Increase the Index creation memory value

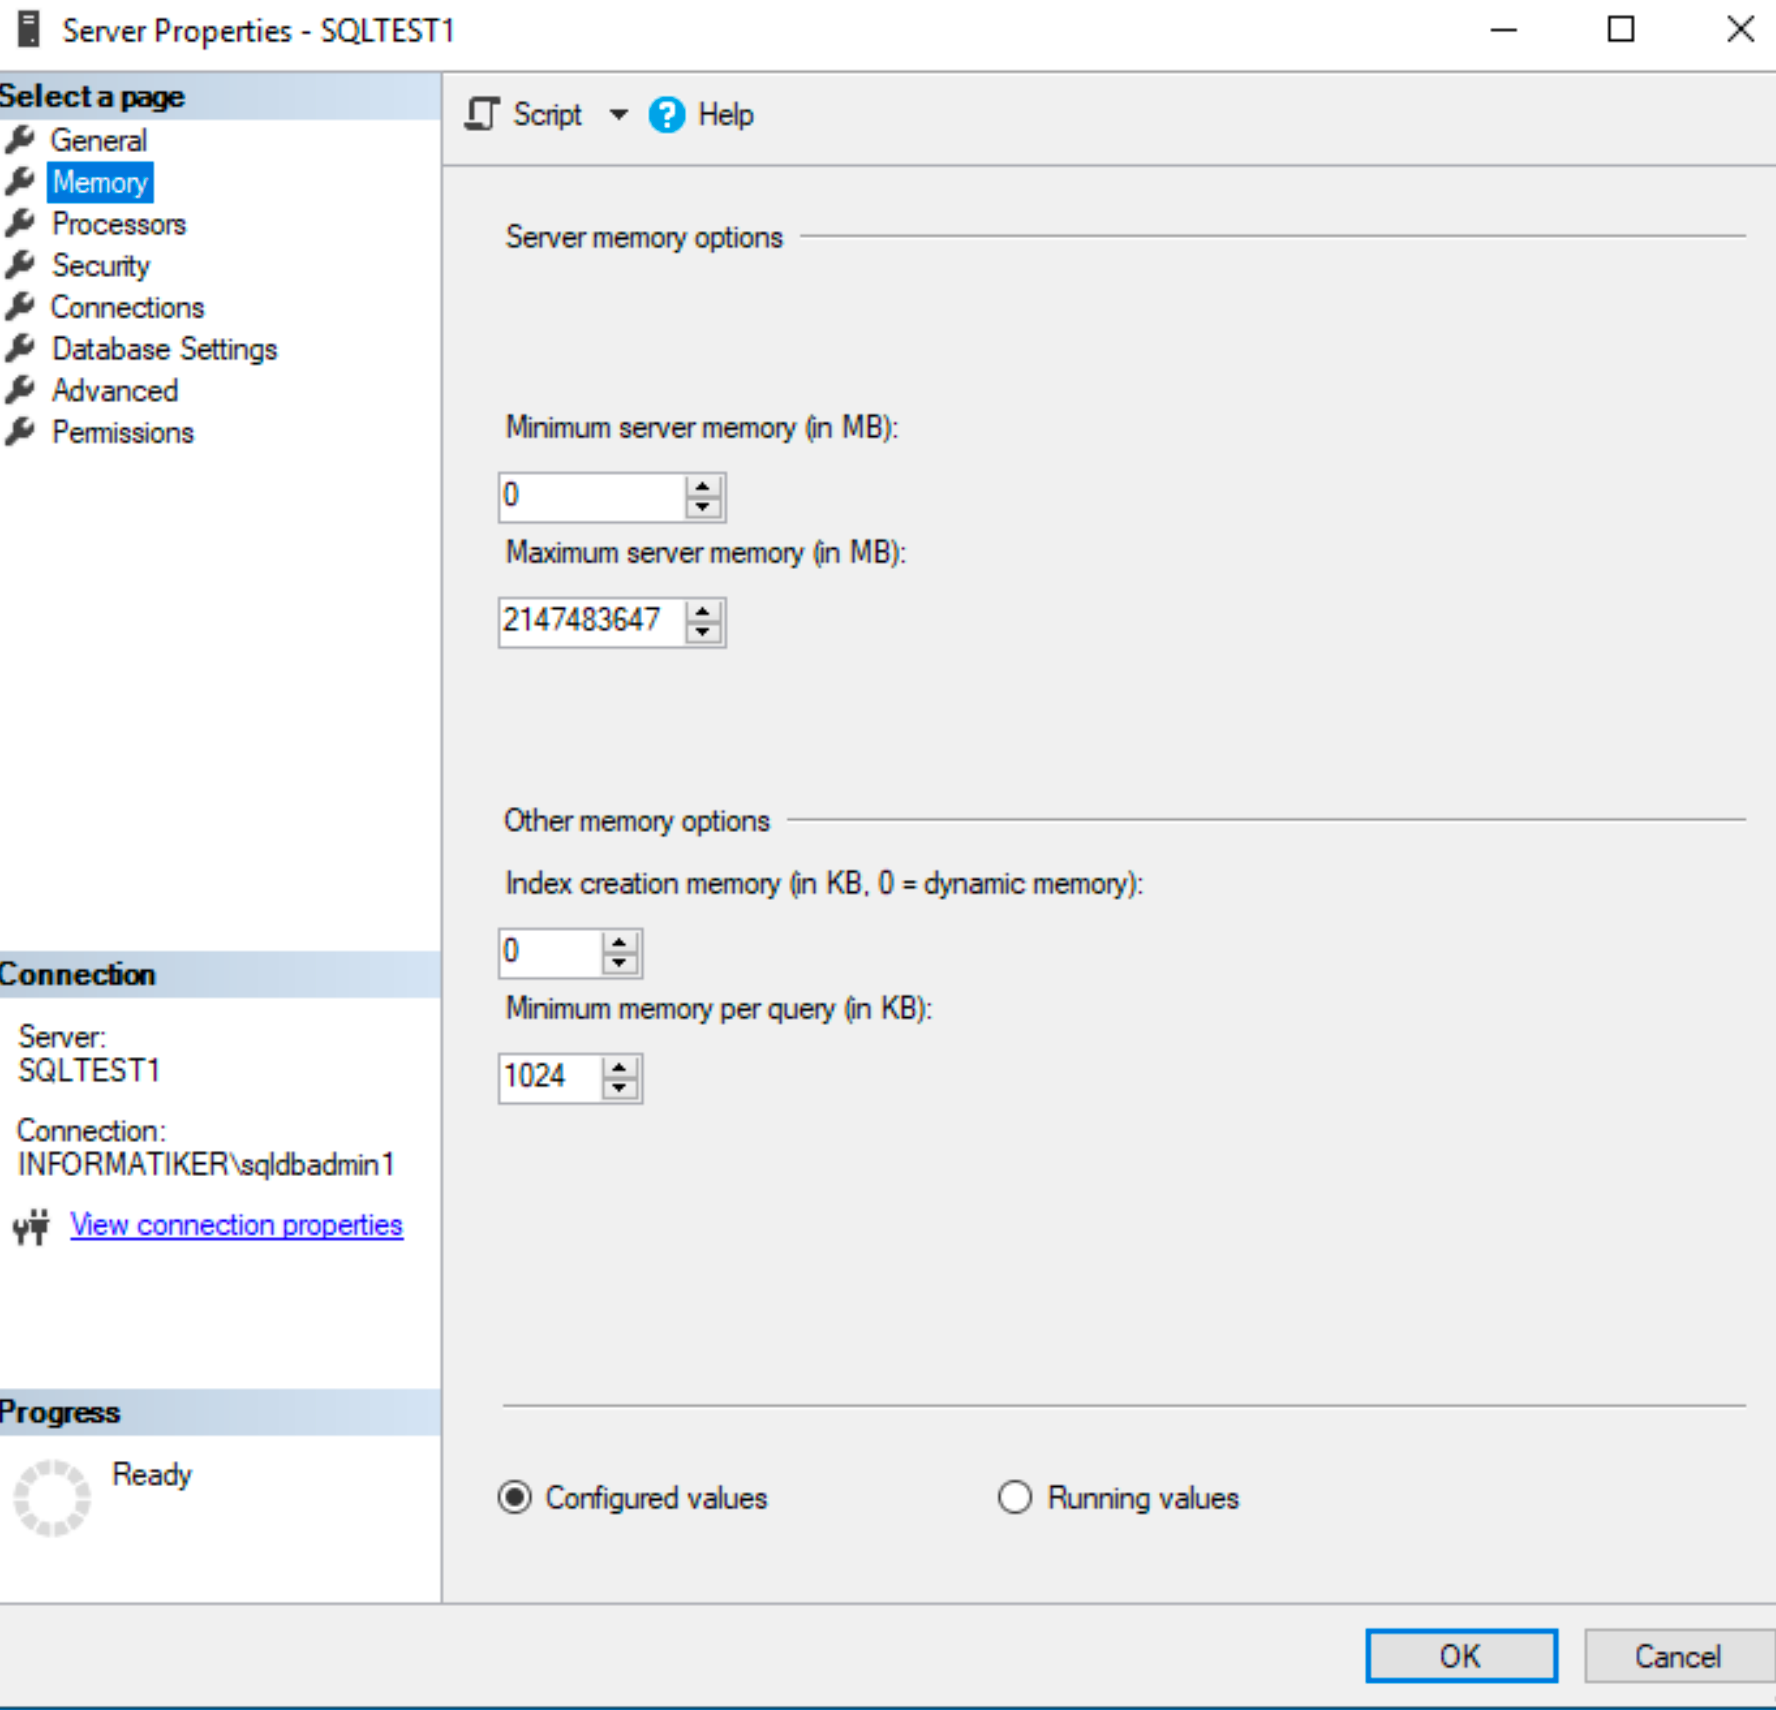620,943
